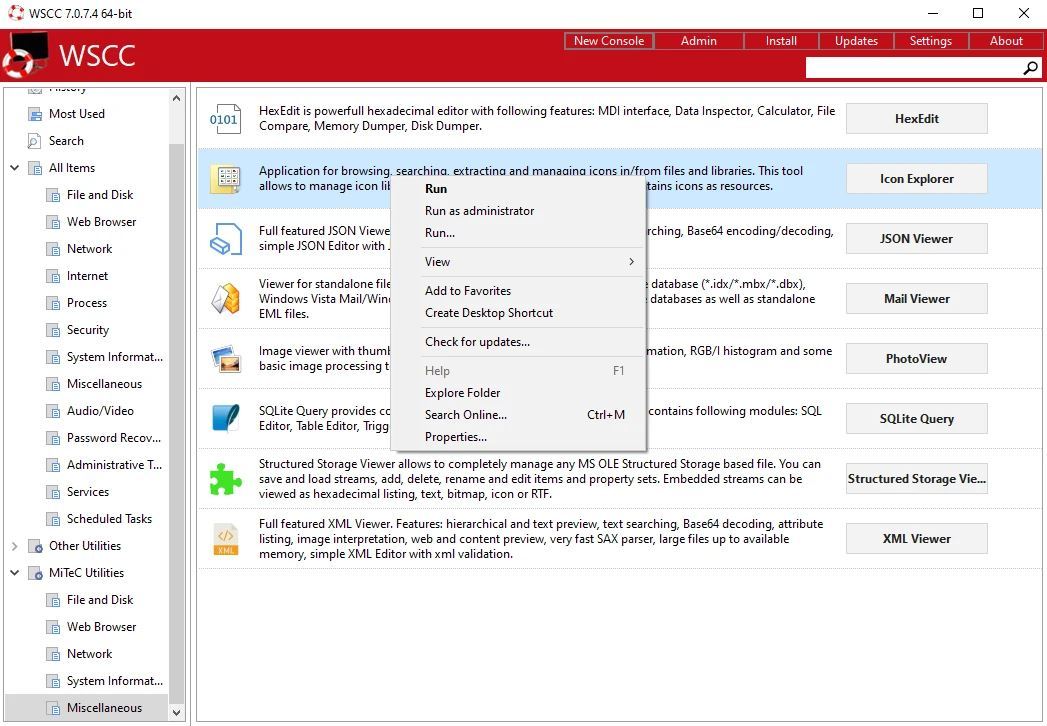Open the New Console button
Screen dimensions: 1047x726
tap(608, 41)
